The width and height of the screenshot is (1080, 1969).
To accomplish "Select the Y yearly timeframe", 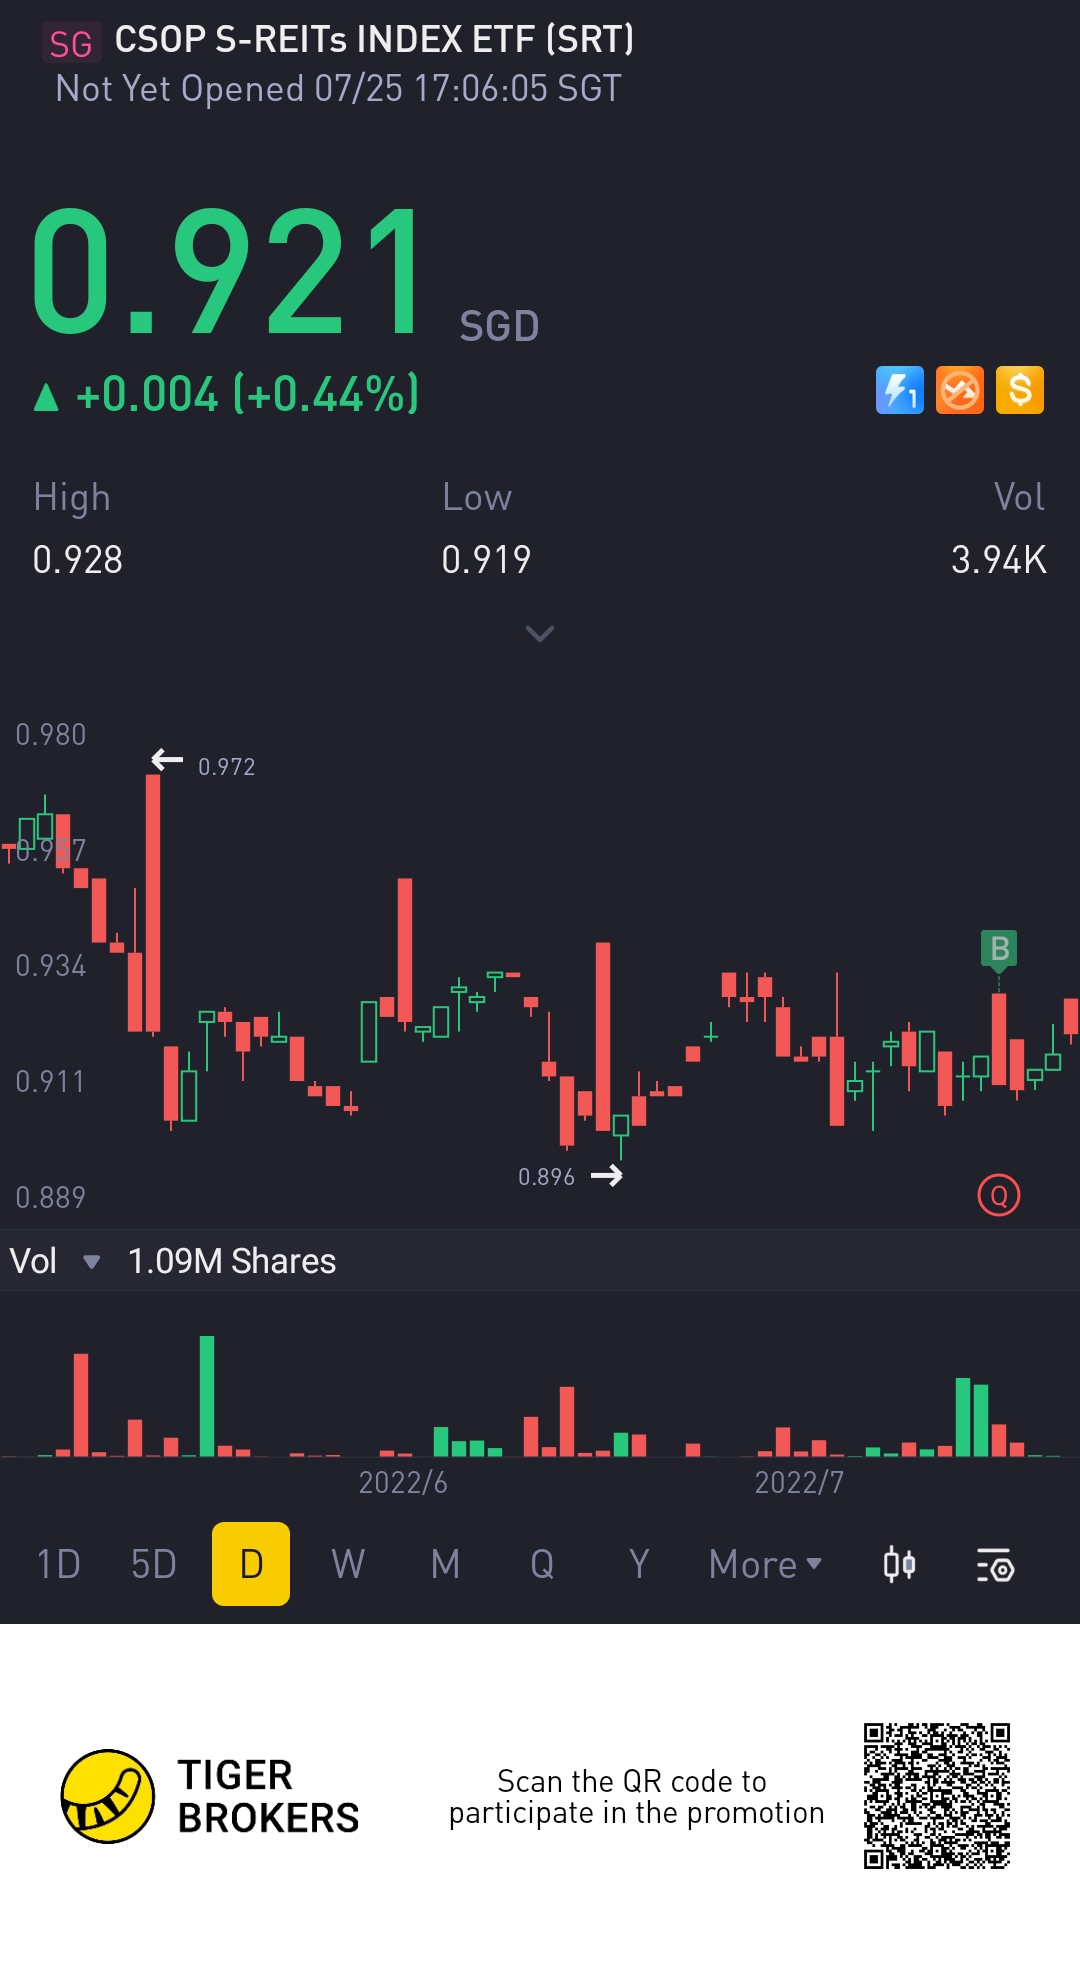I will 639,1564.
